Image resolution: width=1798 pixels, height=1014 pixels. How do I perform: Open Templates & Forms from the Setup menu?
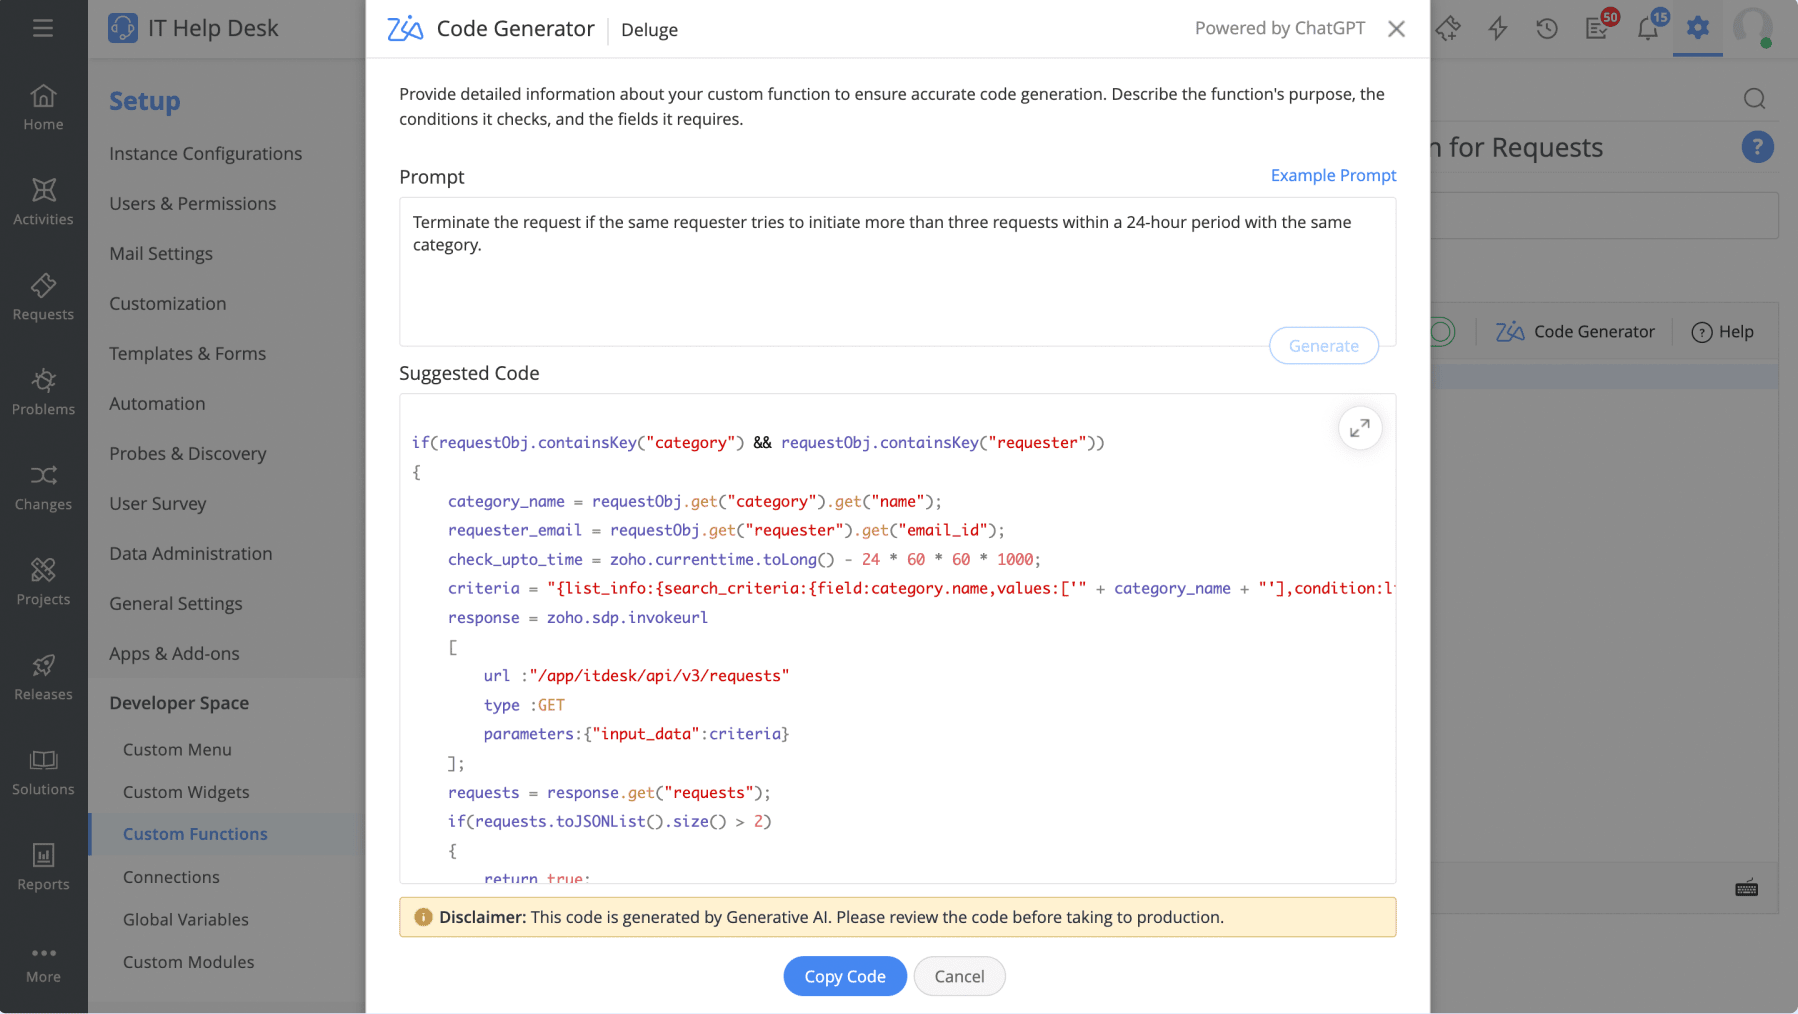coord(187,353)
